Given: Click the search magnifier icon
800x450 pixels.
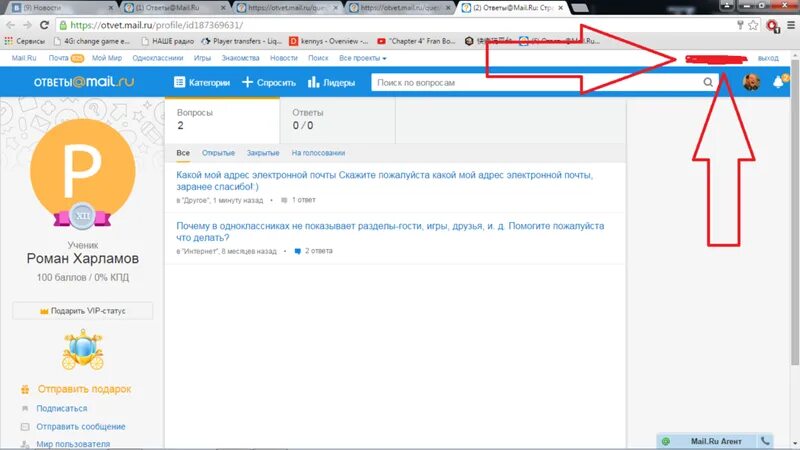Looking at the screenshot, I should point(708,82).
